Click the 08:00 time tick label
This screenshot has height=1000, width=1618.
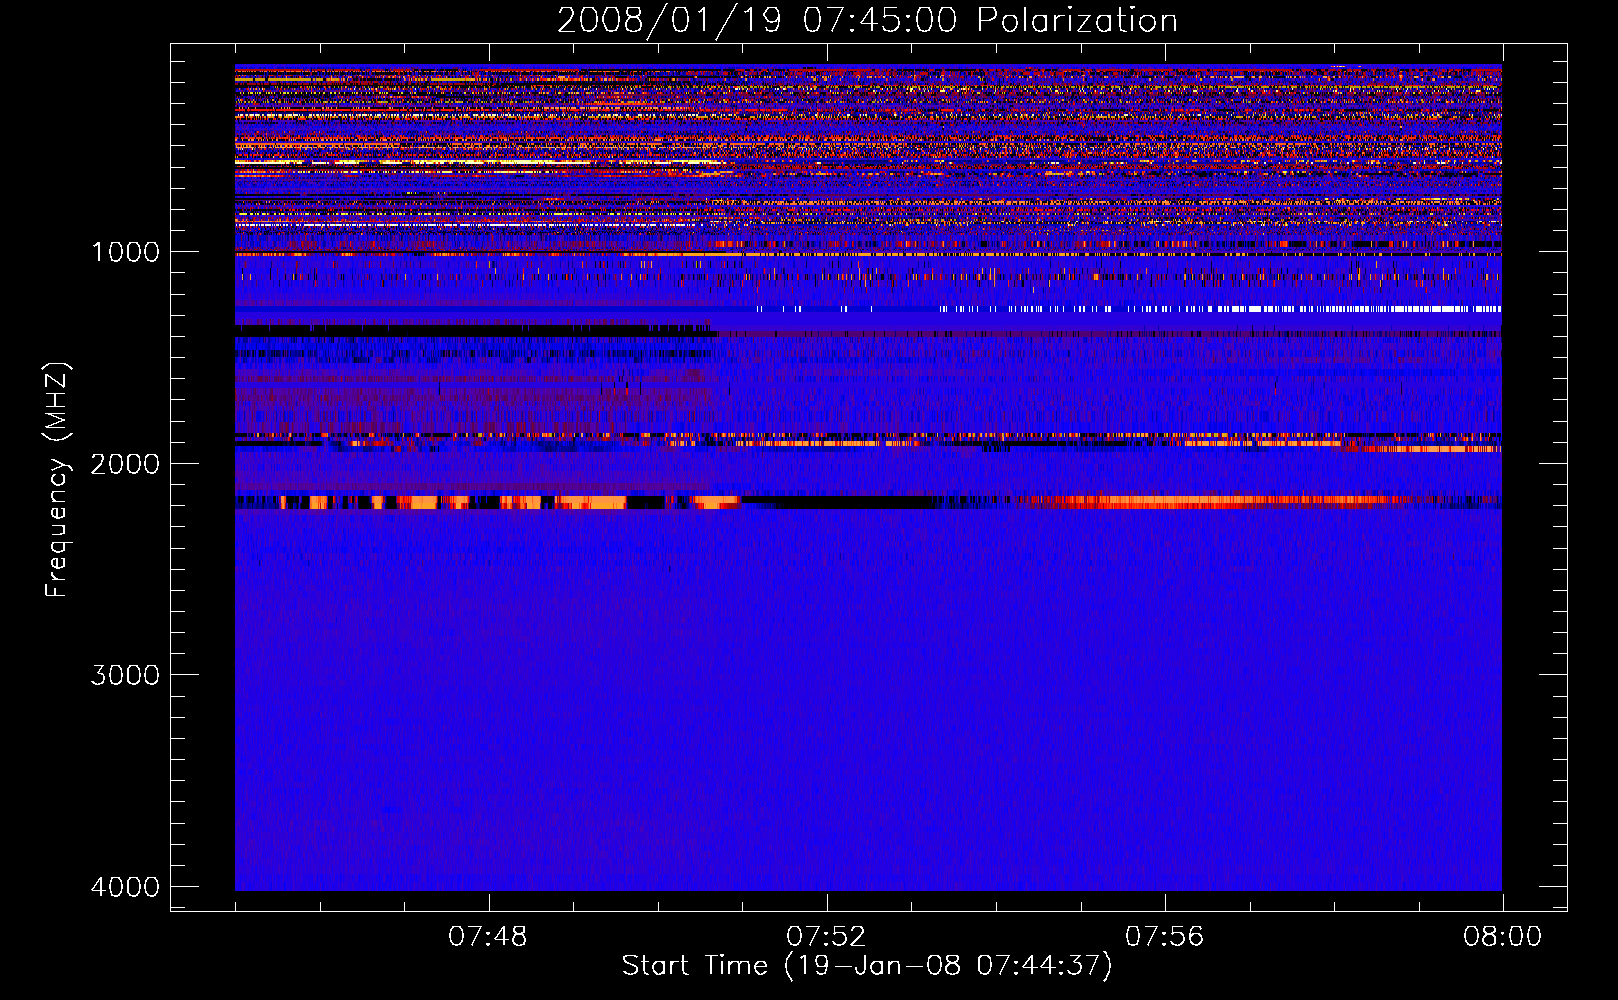tap(1502, 937)
